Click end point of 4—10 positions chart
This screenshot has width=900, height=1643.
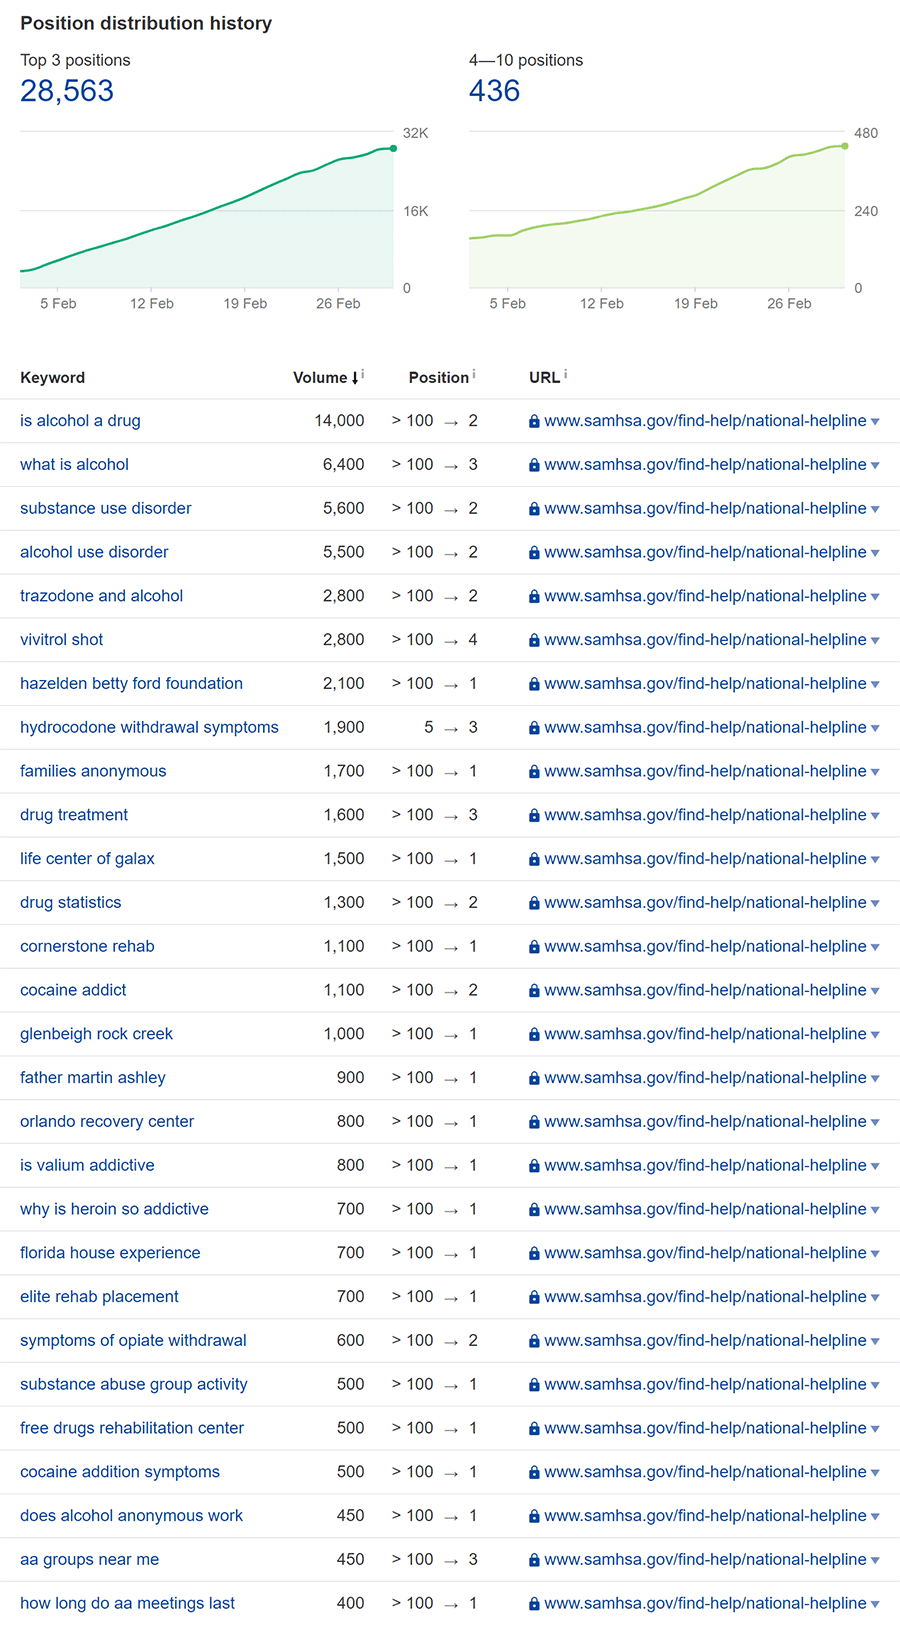(x=845, y=146)
